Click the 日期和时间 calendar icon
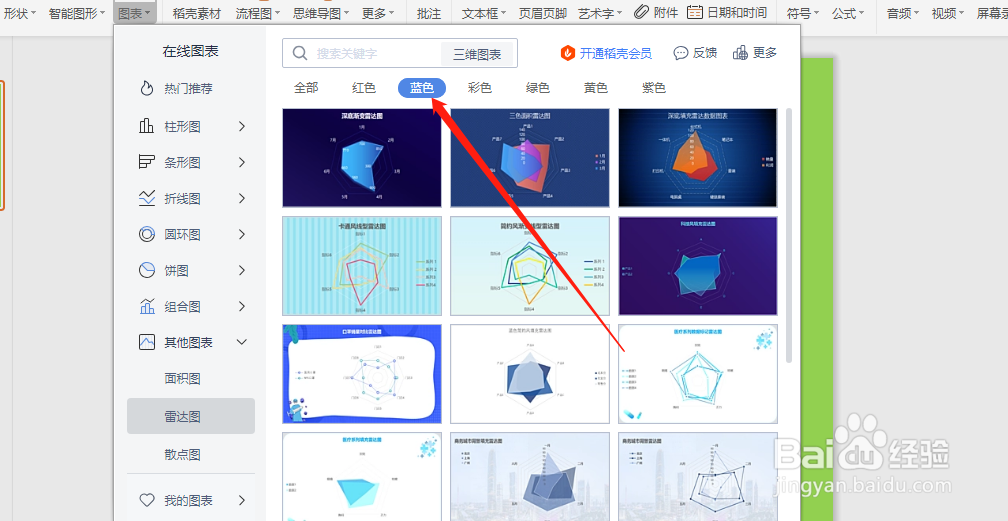1008x521 pixels. [x=694, y=12]
